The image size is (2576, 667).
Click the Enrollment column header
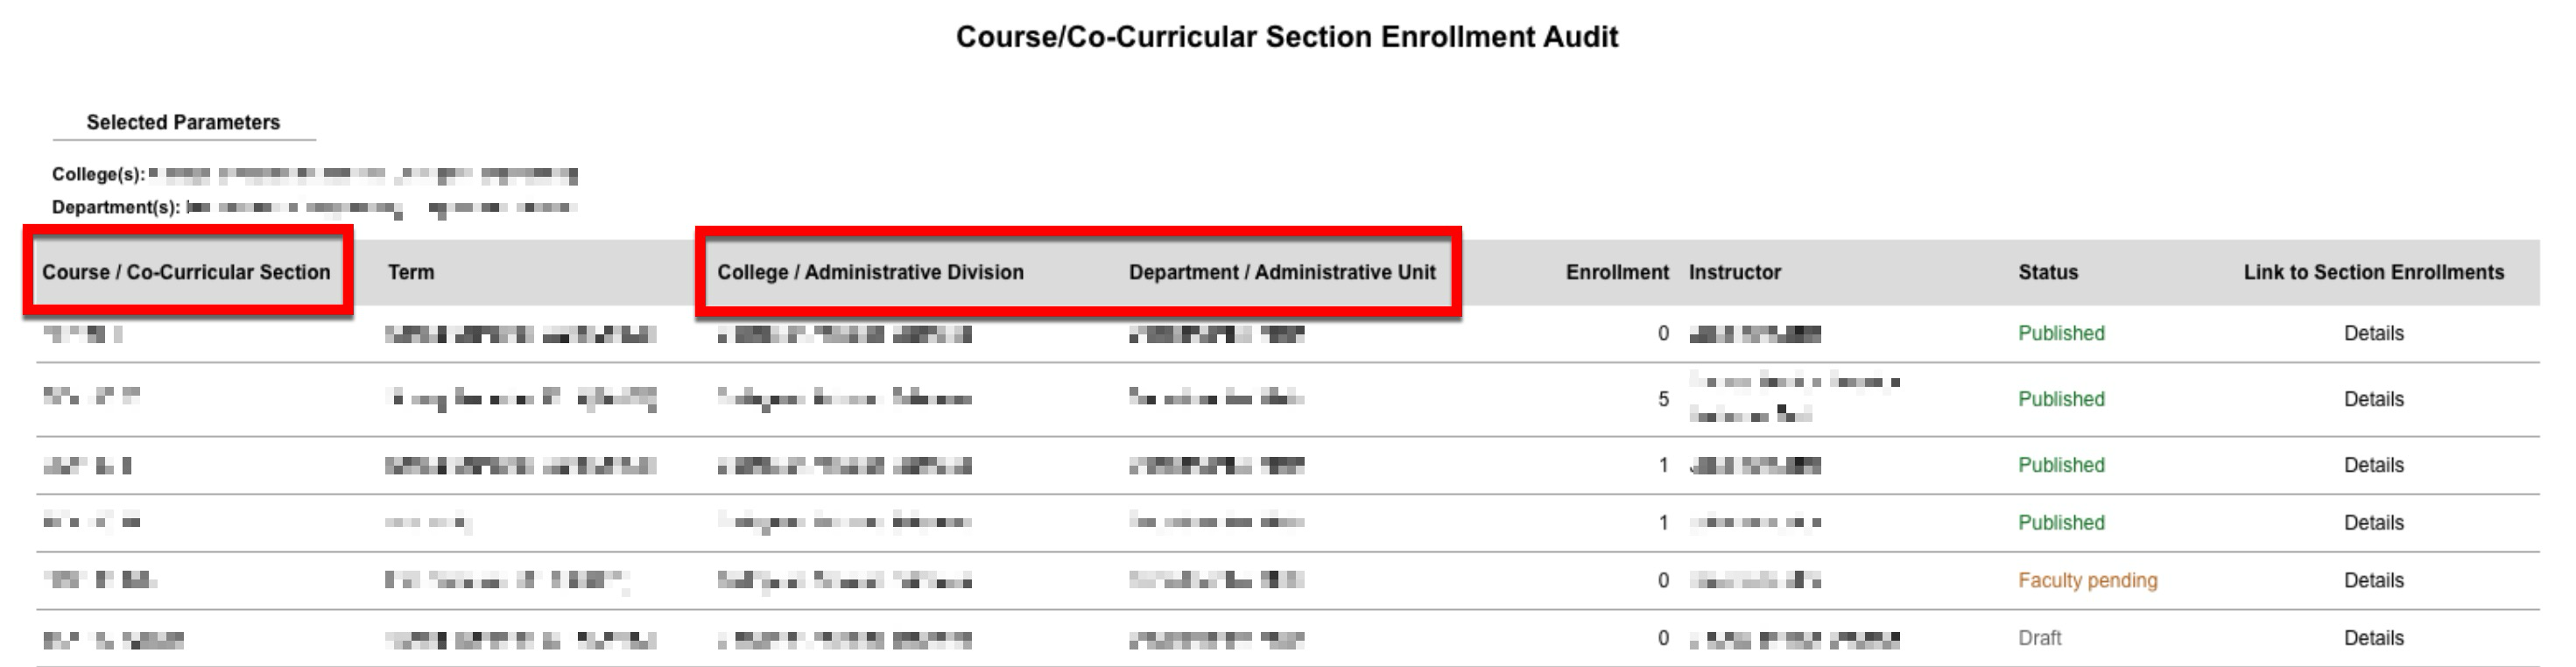(1617, 272)
